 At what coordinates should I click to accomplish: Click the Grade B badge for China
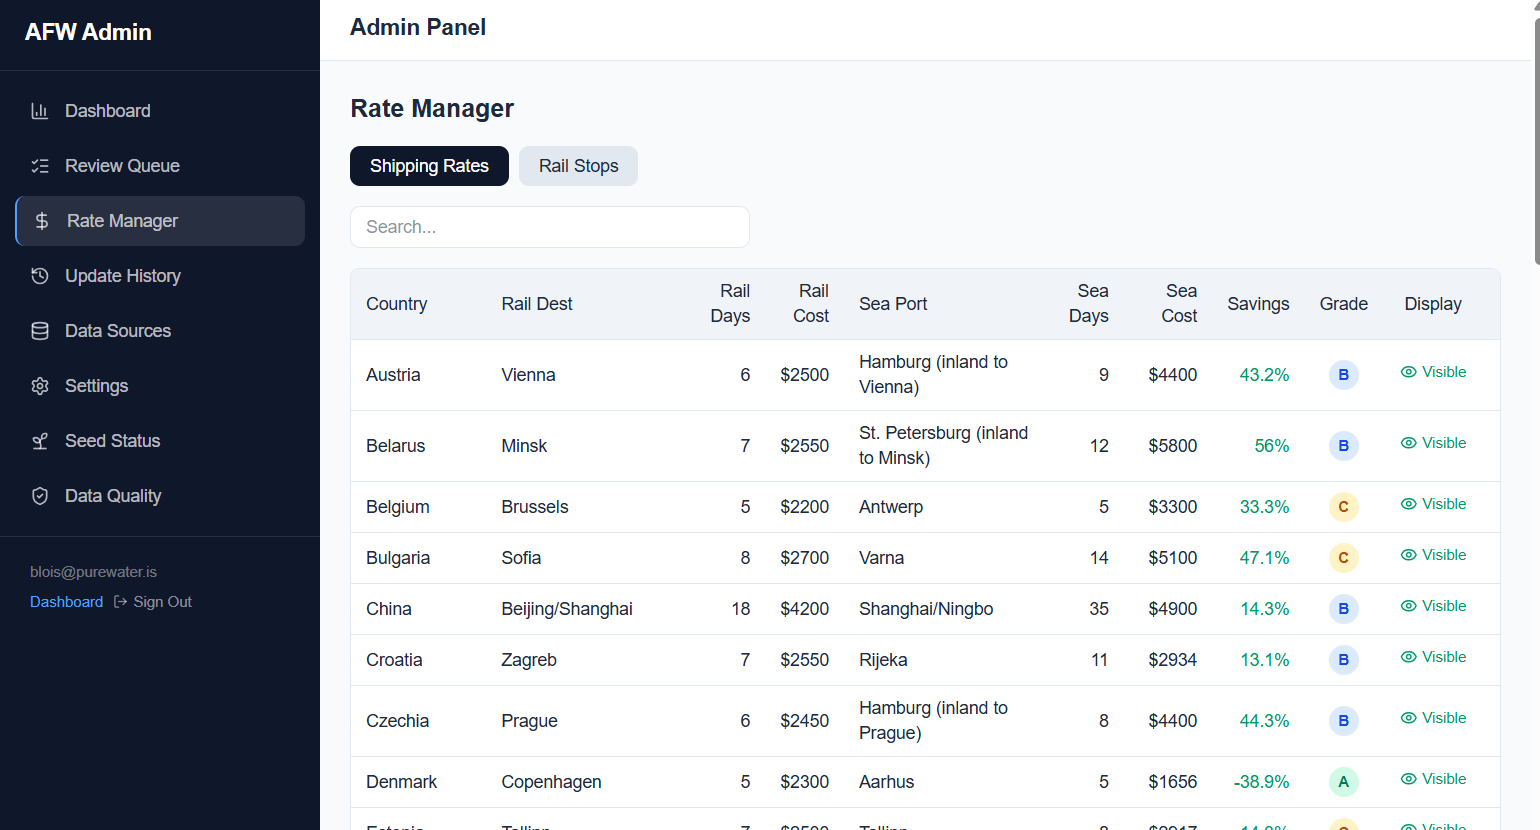[x=1343, y=608]
